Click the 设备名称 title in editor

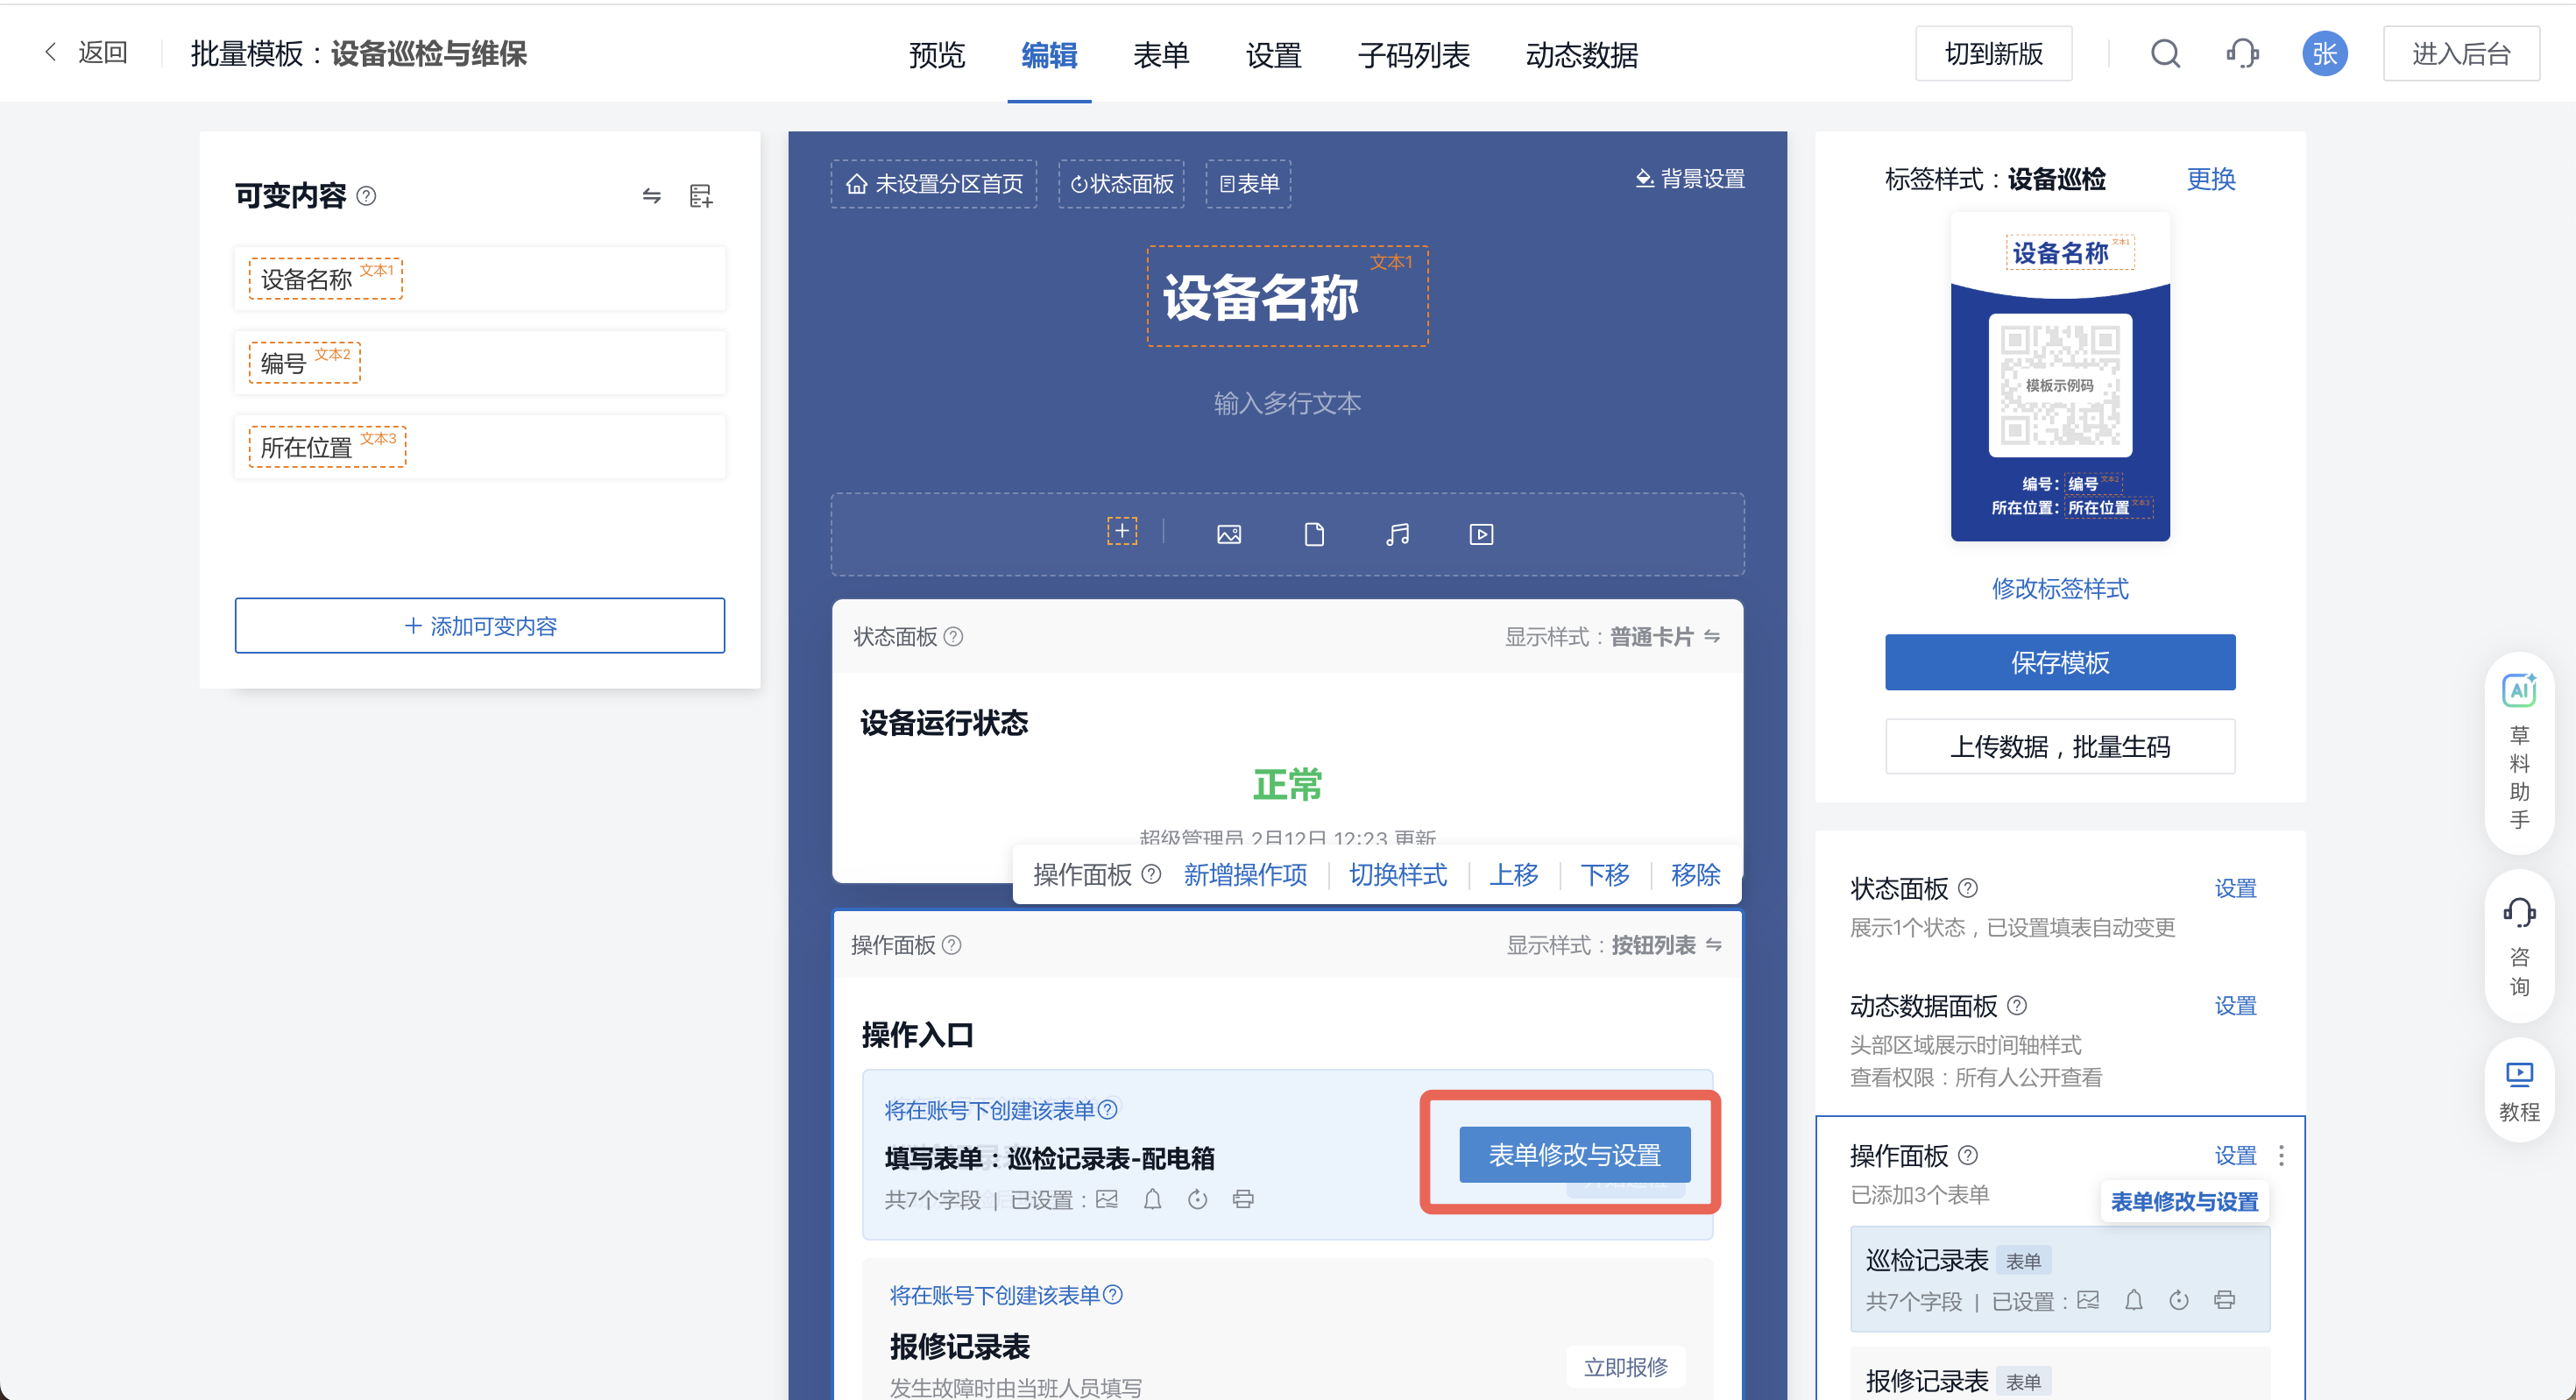point(1288,297)
